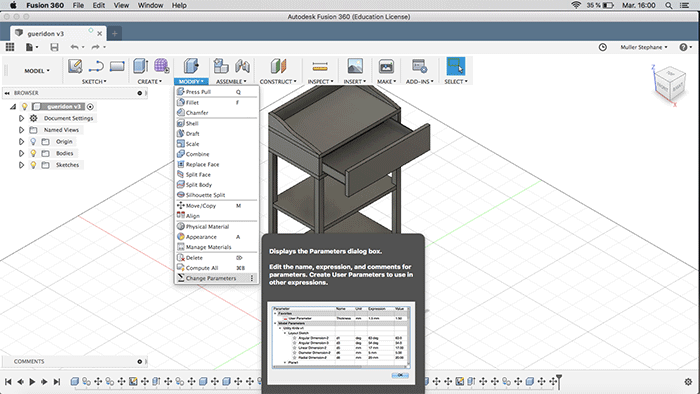Play the timeline

coord(32,382)
